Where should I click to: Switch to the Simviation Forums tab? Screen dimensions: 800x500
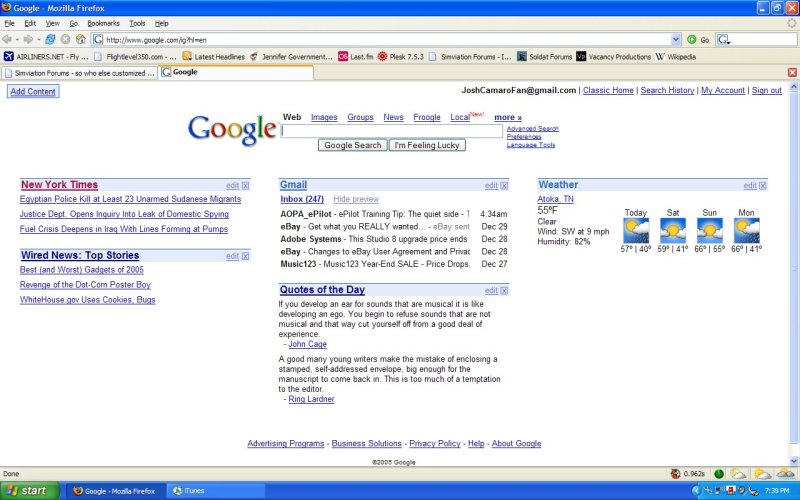coord(80,72)
